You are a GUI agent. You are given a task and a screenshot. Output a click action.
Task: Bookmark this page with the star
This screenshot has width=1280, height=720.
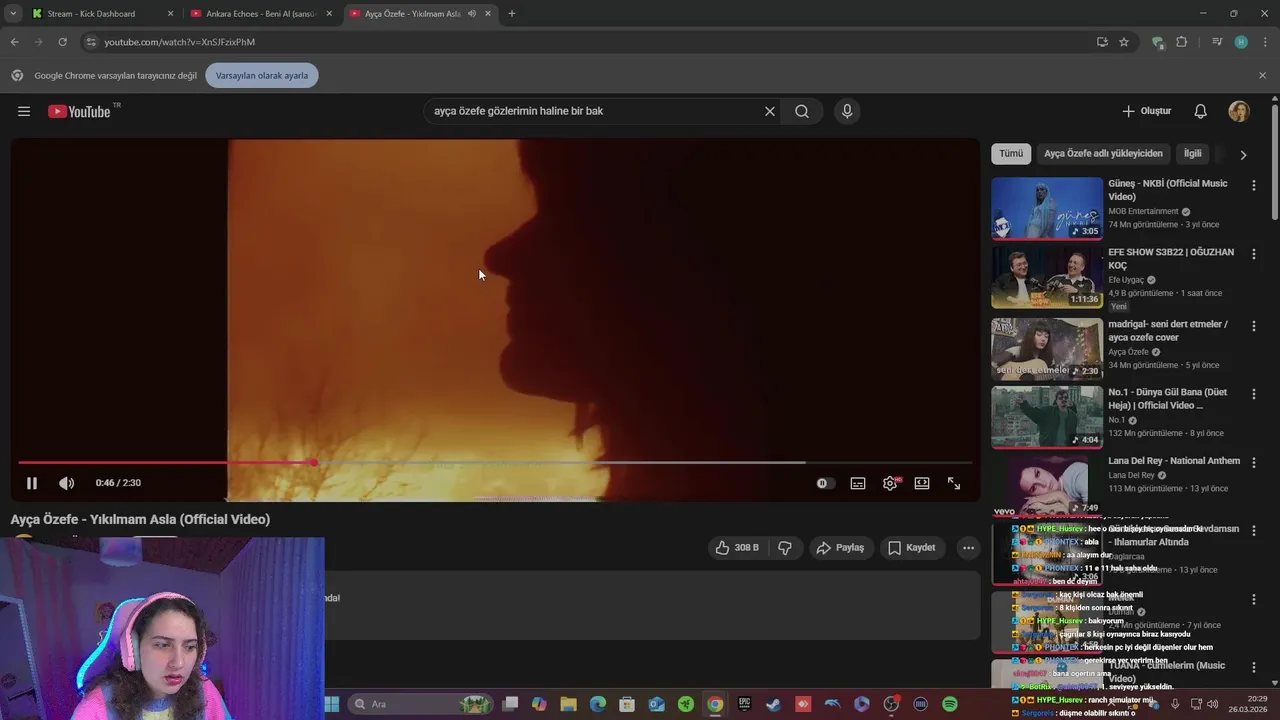1124,42
